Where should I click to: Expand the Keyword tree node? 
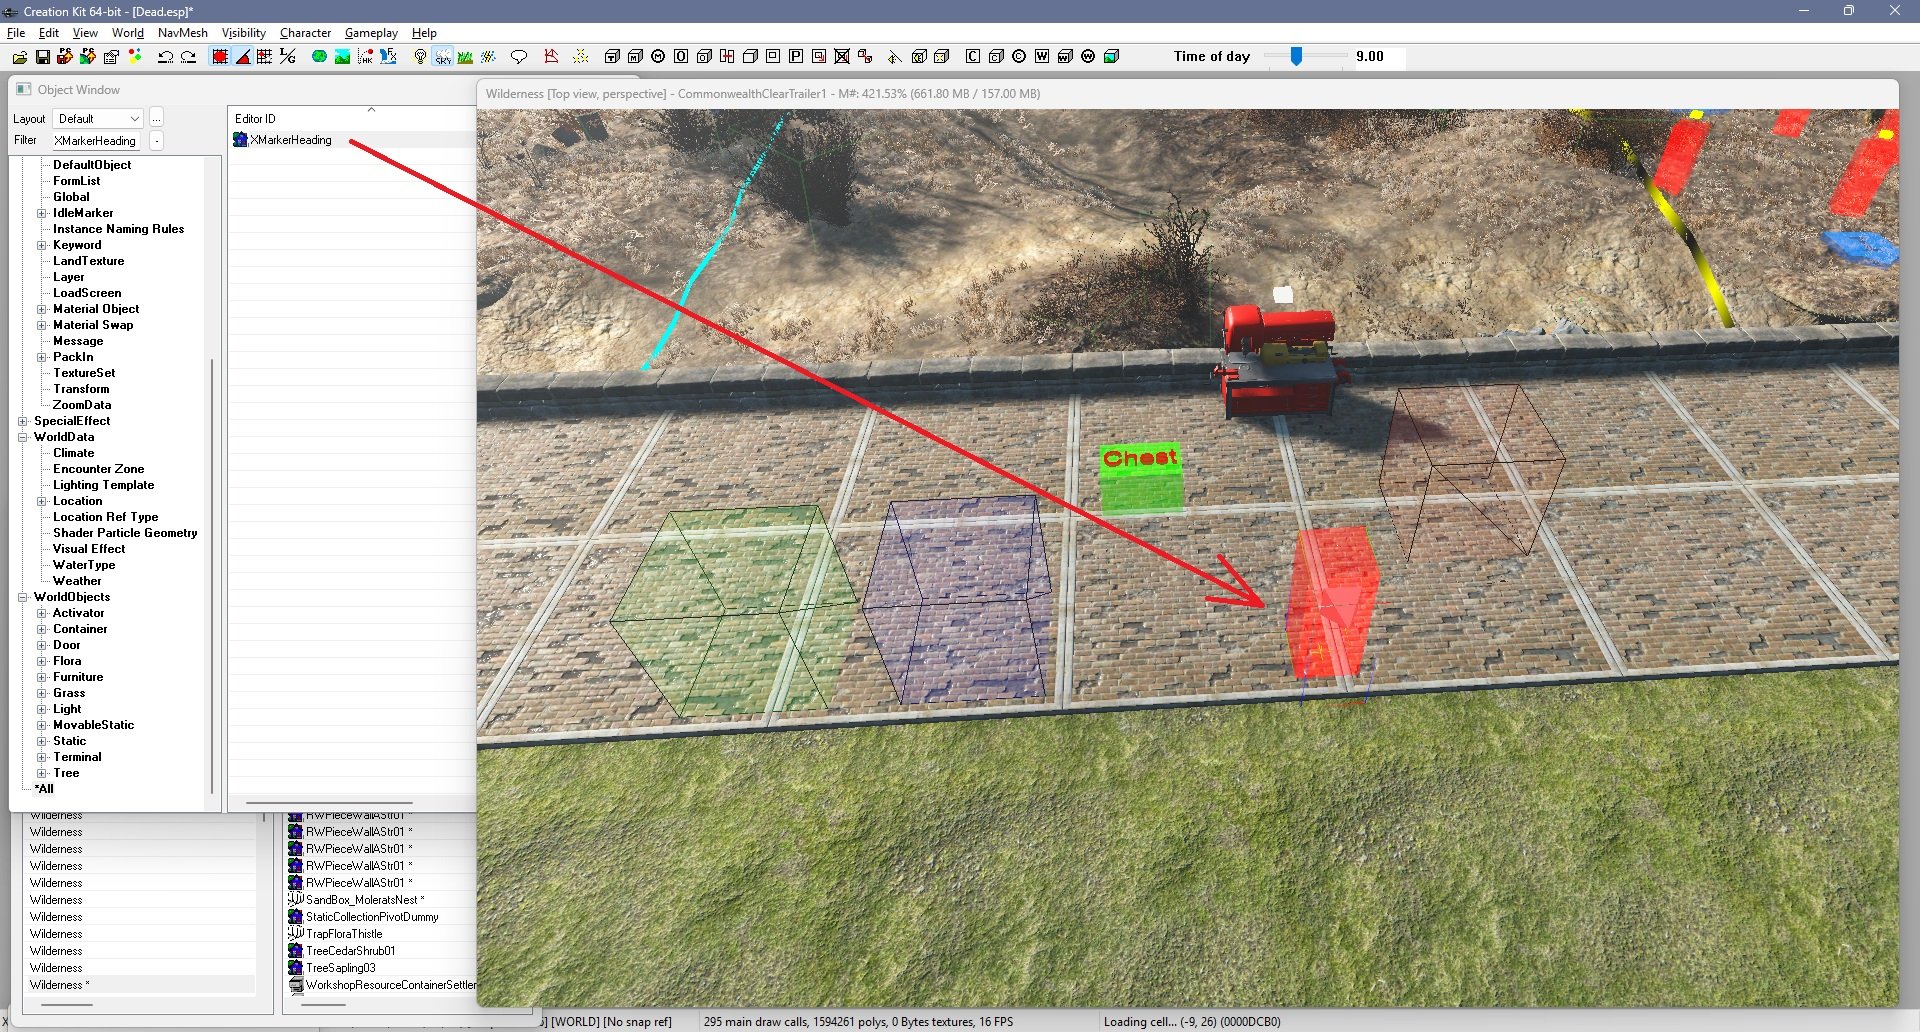coord(42,245)
